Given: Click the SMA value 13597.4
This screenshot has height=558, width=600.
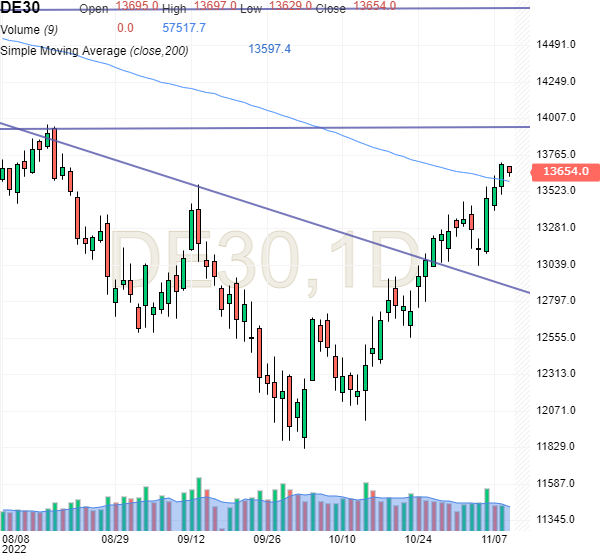Looking at the screenshot, I should (x=269, y=49).
